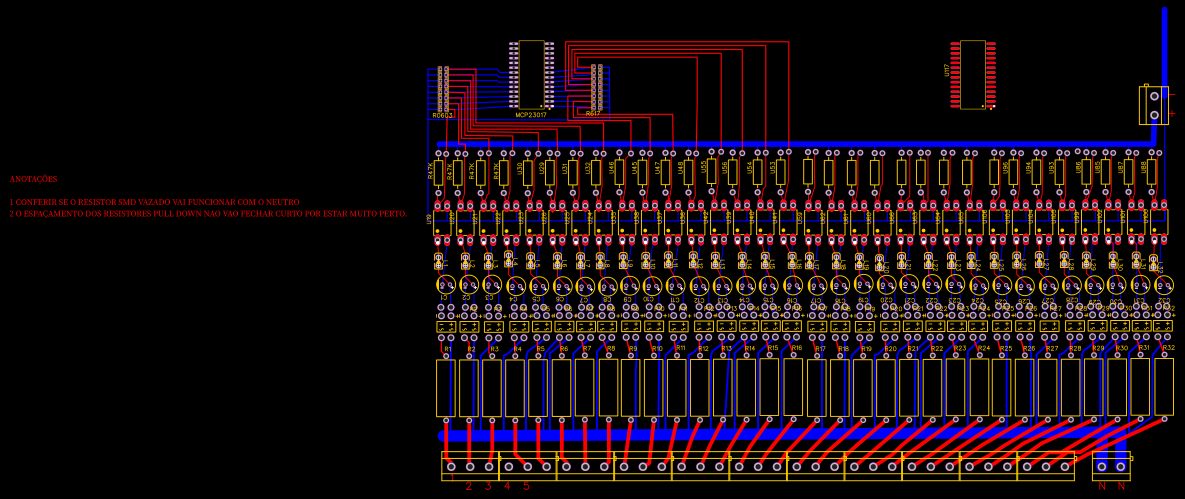This screenshot has width=1185, height=499.
Task: Select the MCP23017 chip footprint
Action: click(x=531, y=75)
